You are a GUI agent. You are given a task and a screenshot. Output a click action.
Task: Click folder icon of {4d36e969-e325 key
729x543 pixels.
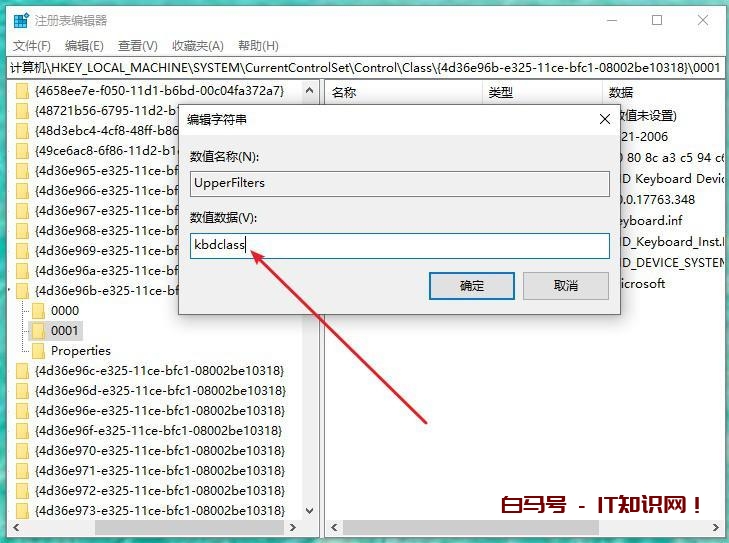pos(22,251)
